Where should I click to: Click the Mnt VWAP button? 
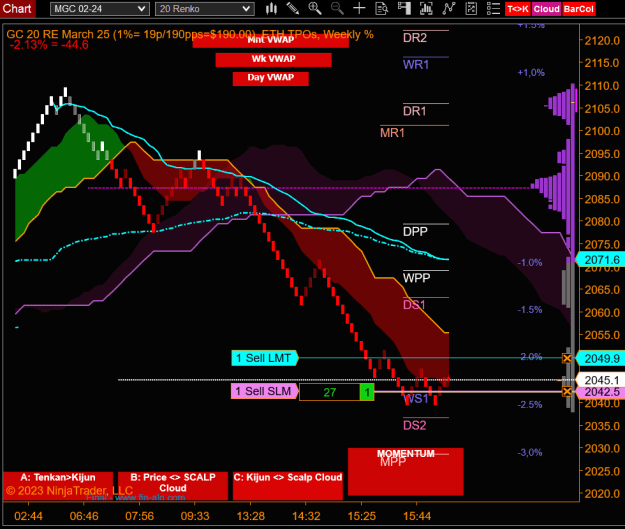[271, 40]
